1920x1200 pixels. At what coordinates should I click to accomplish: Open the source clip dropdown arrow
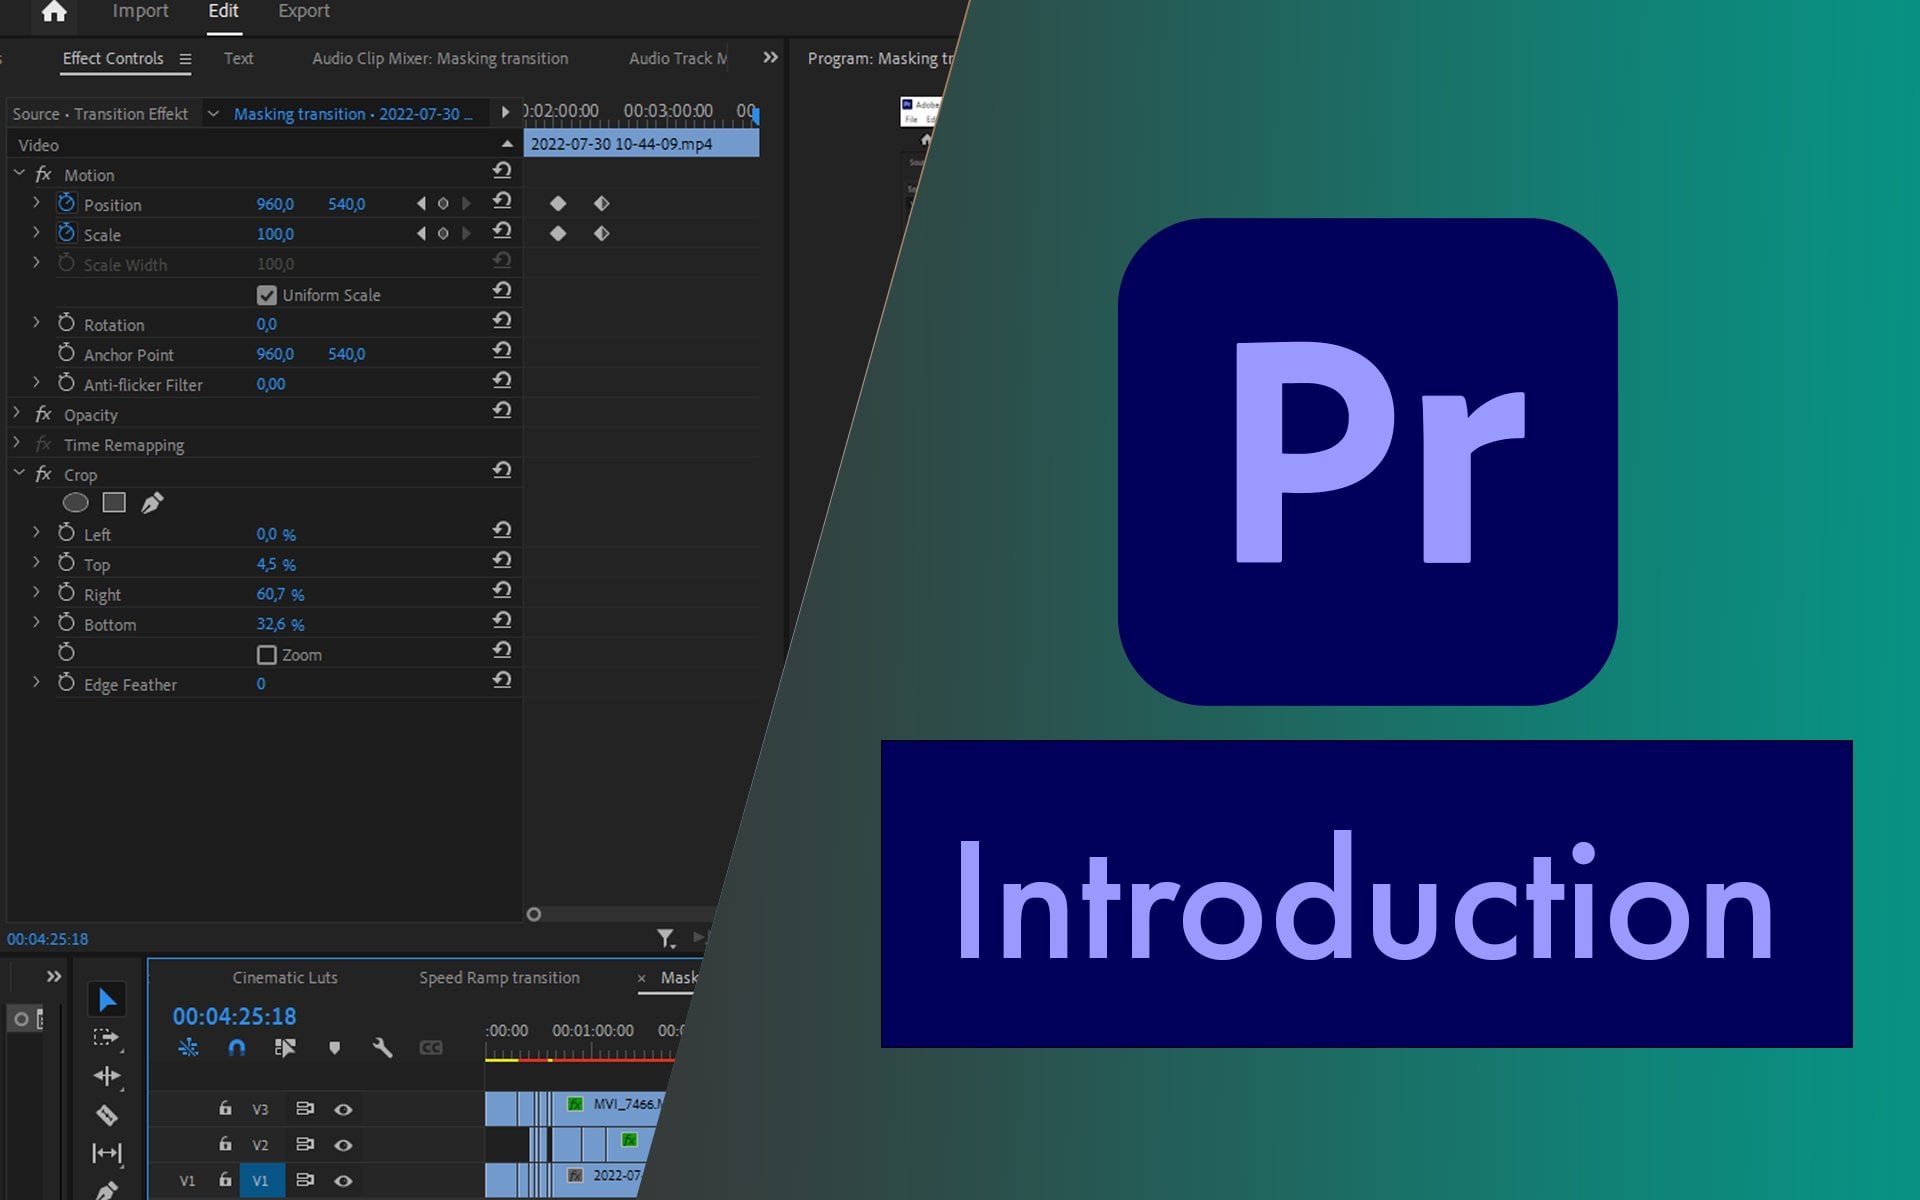(x=213, y=114)
